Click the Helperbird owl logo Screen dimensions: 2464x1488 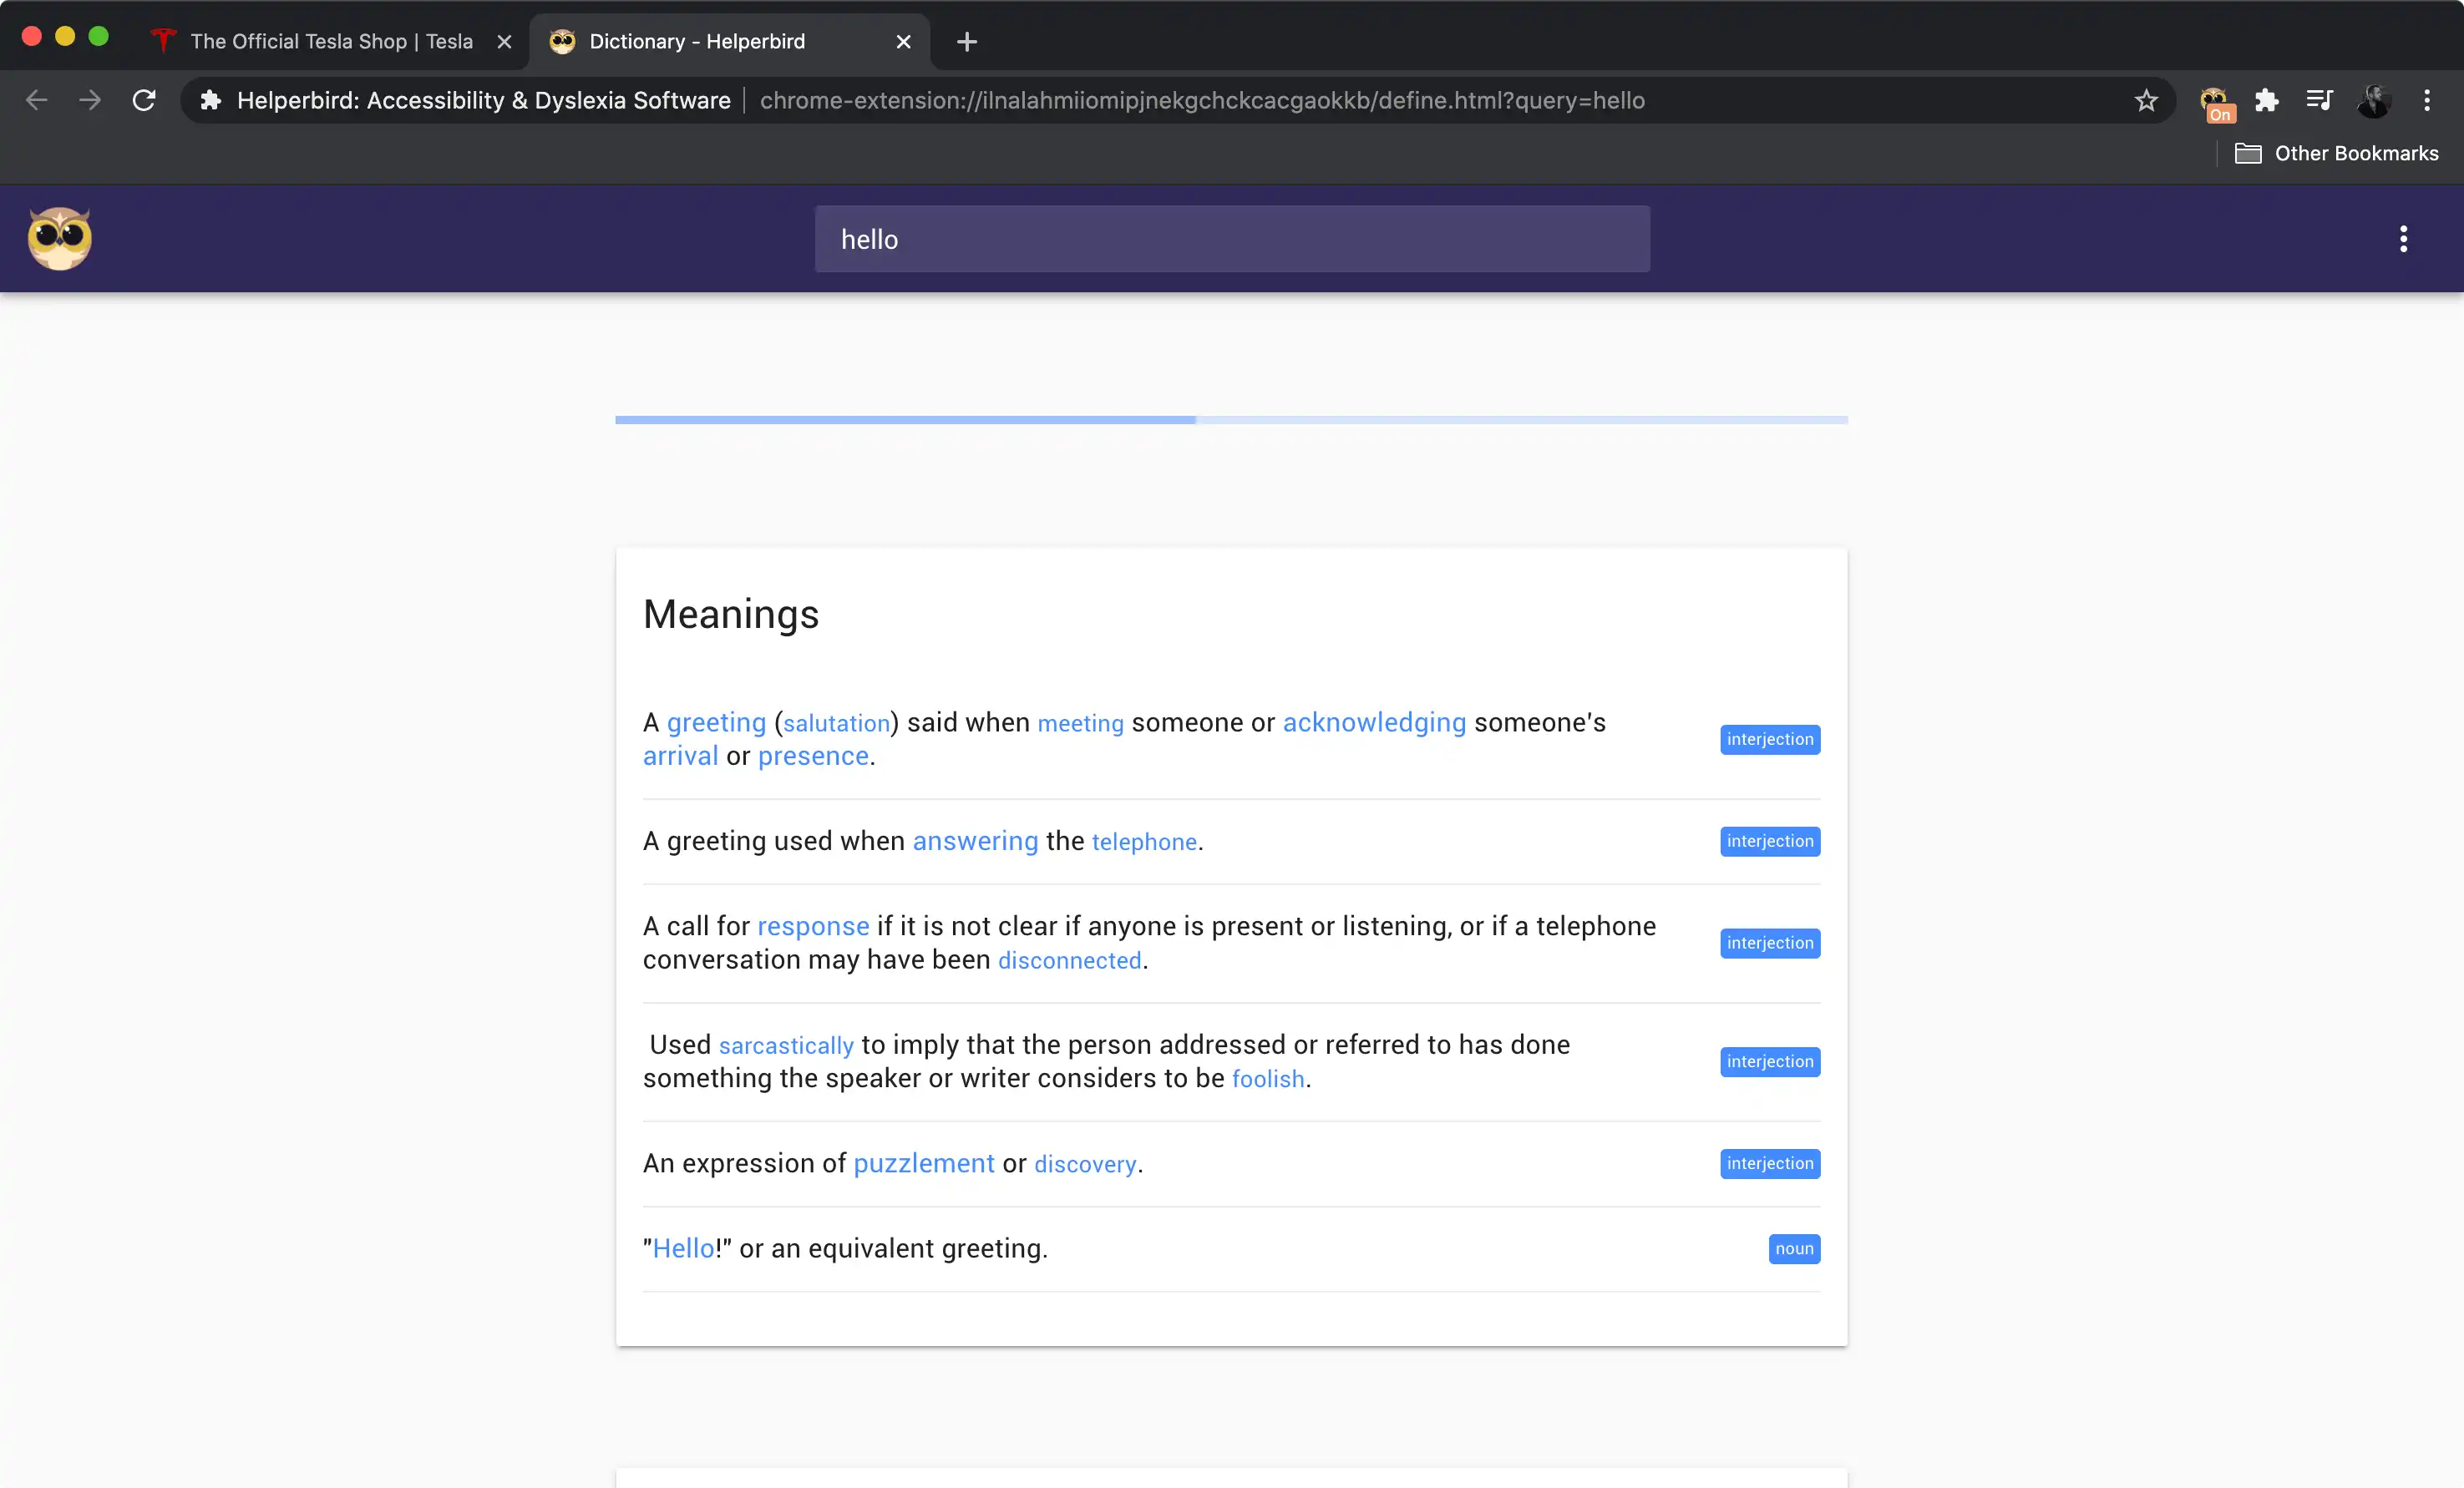(60, 238)
